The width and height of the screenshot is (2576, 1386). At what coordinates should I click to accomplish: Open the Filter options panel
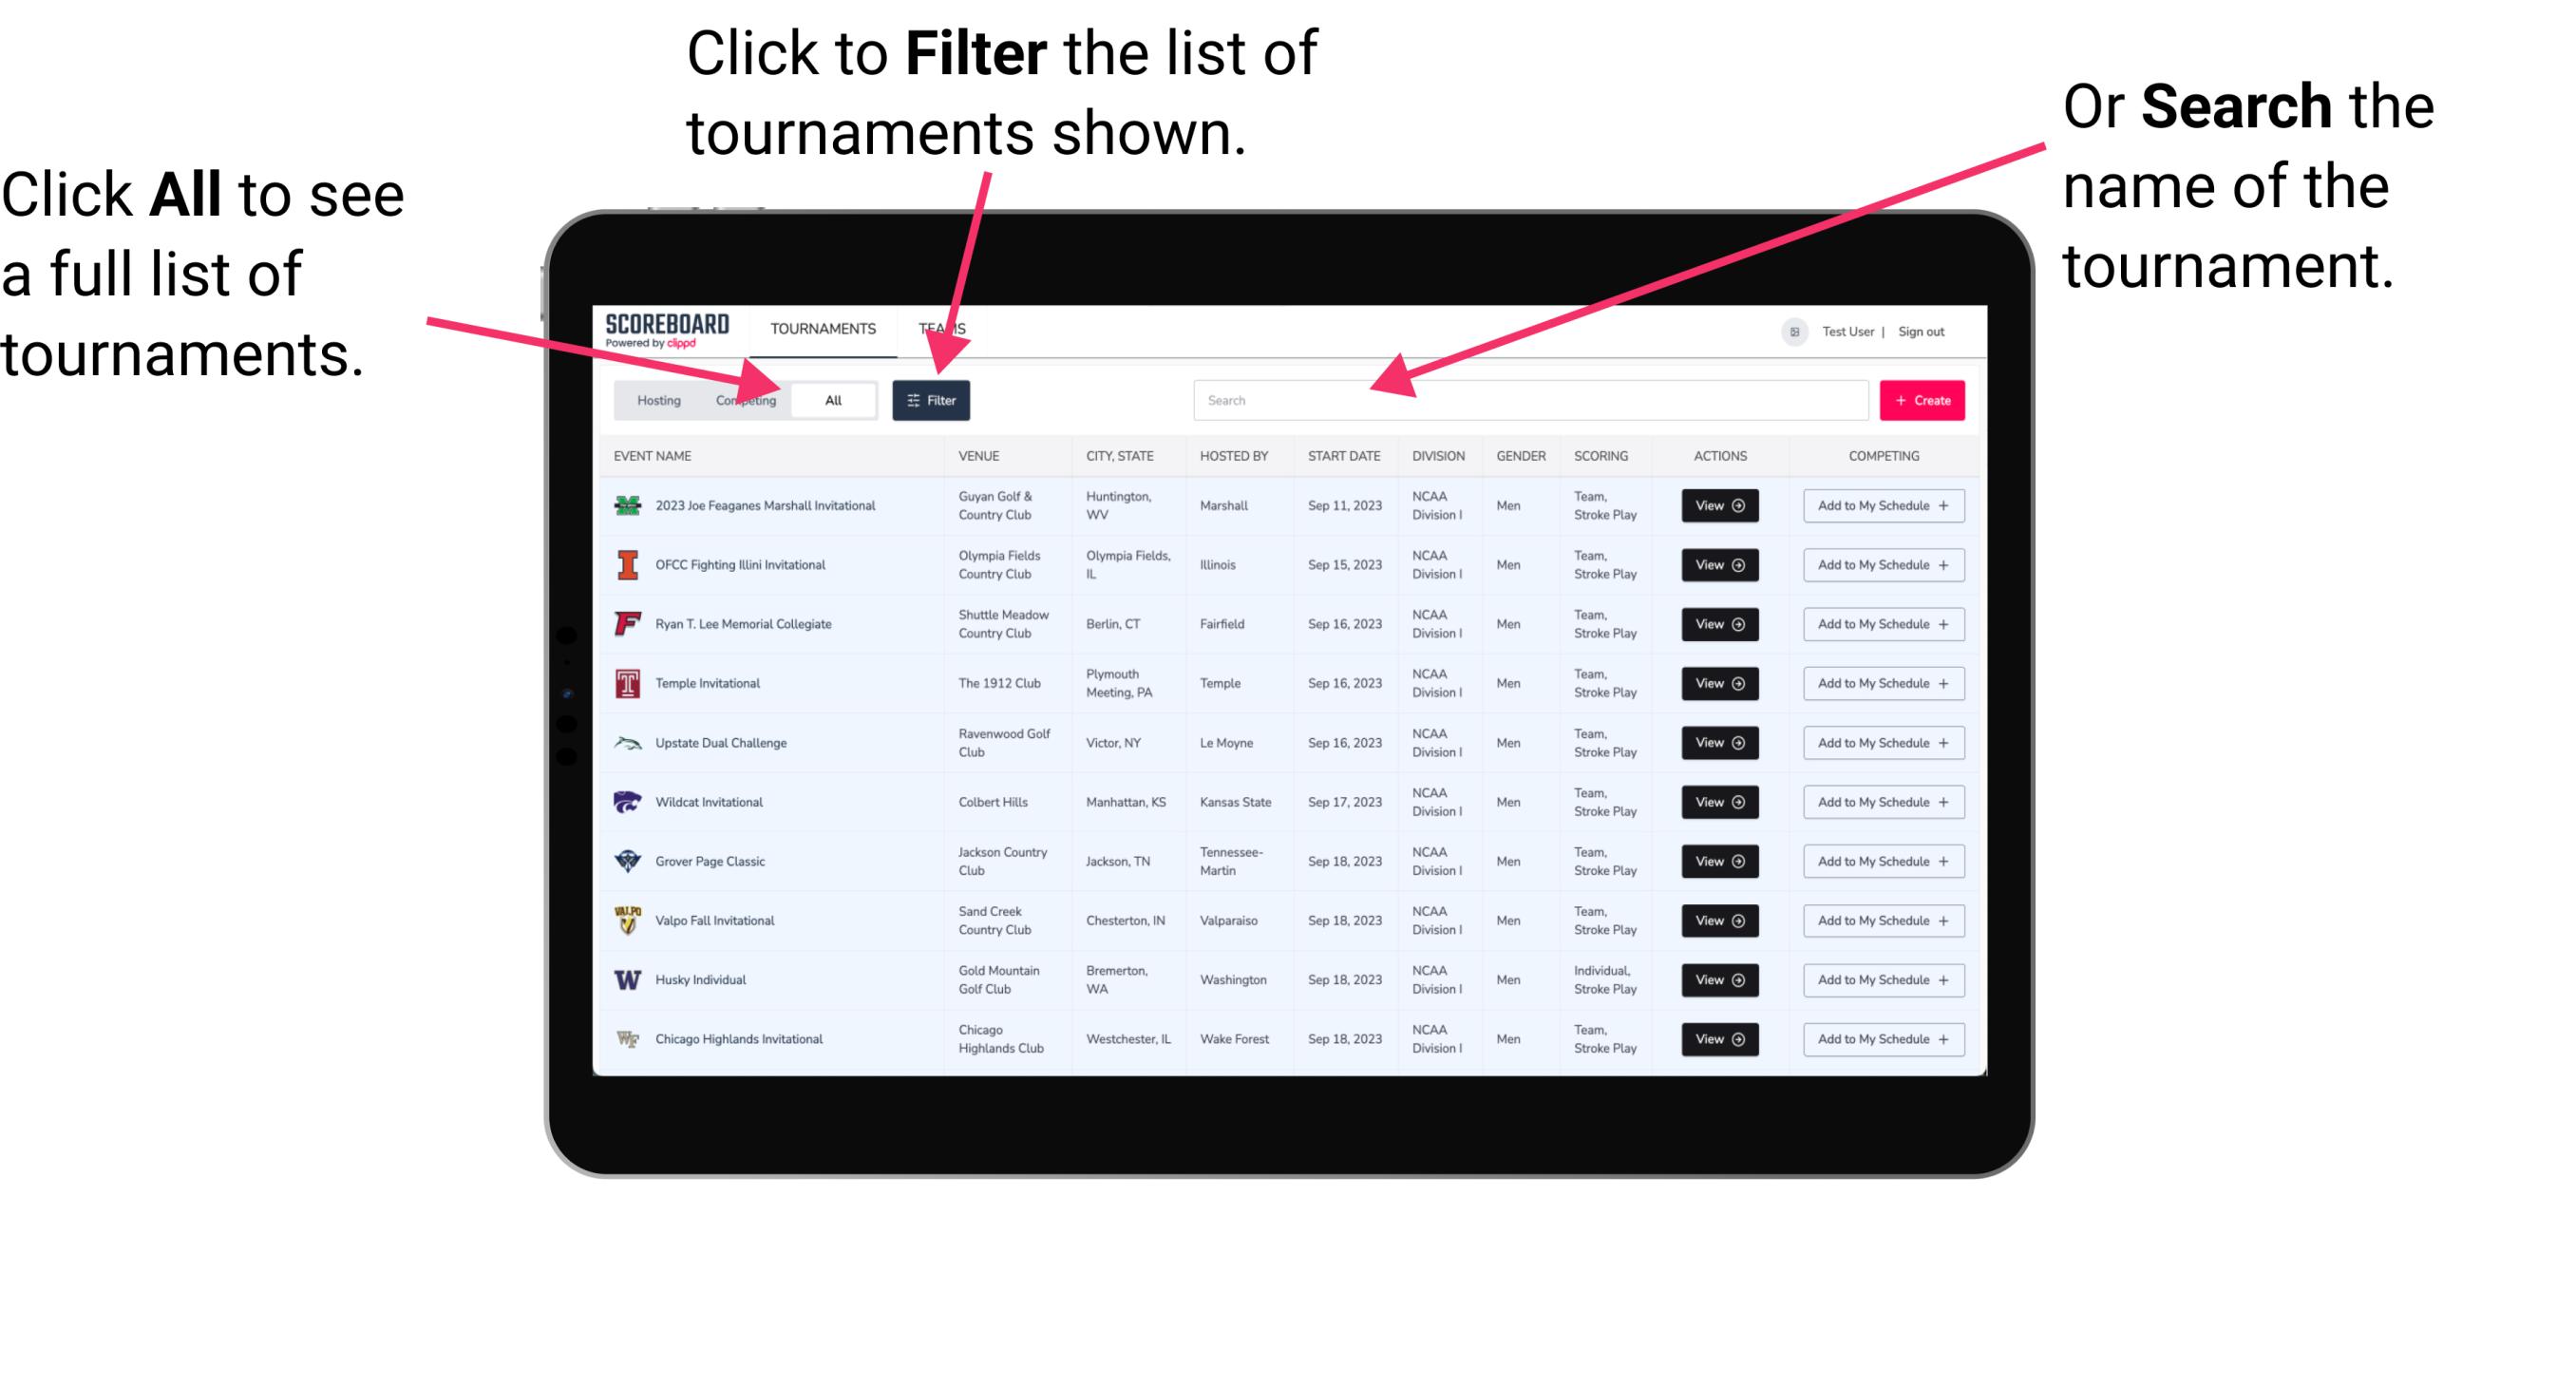tap(933, 399)
